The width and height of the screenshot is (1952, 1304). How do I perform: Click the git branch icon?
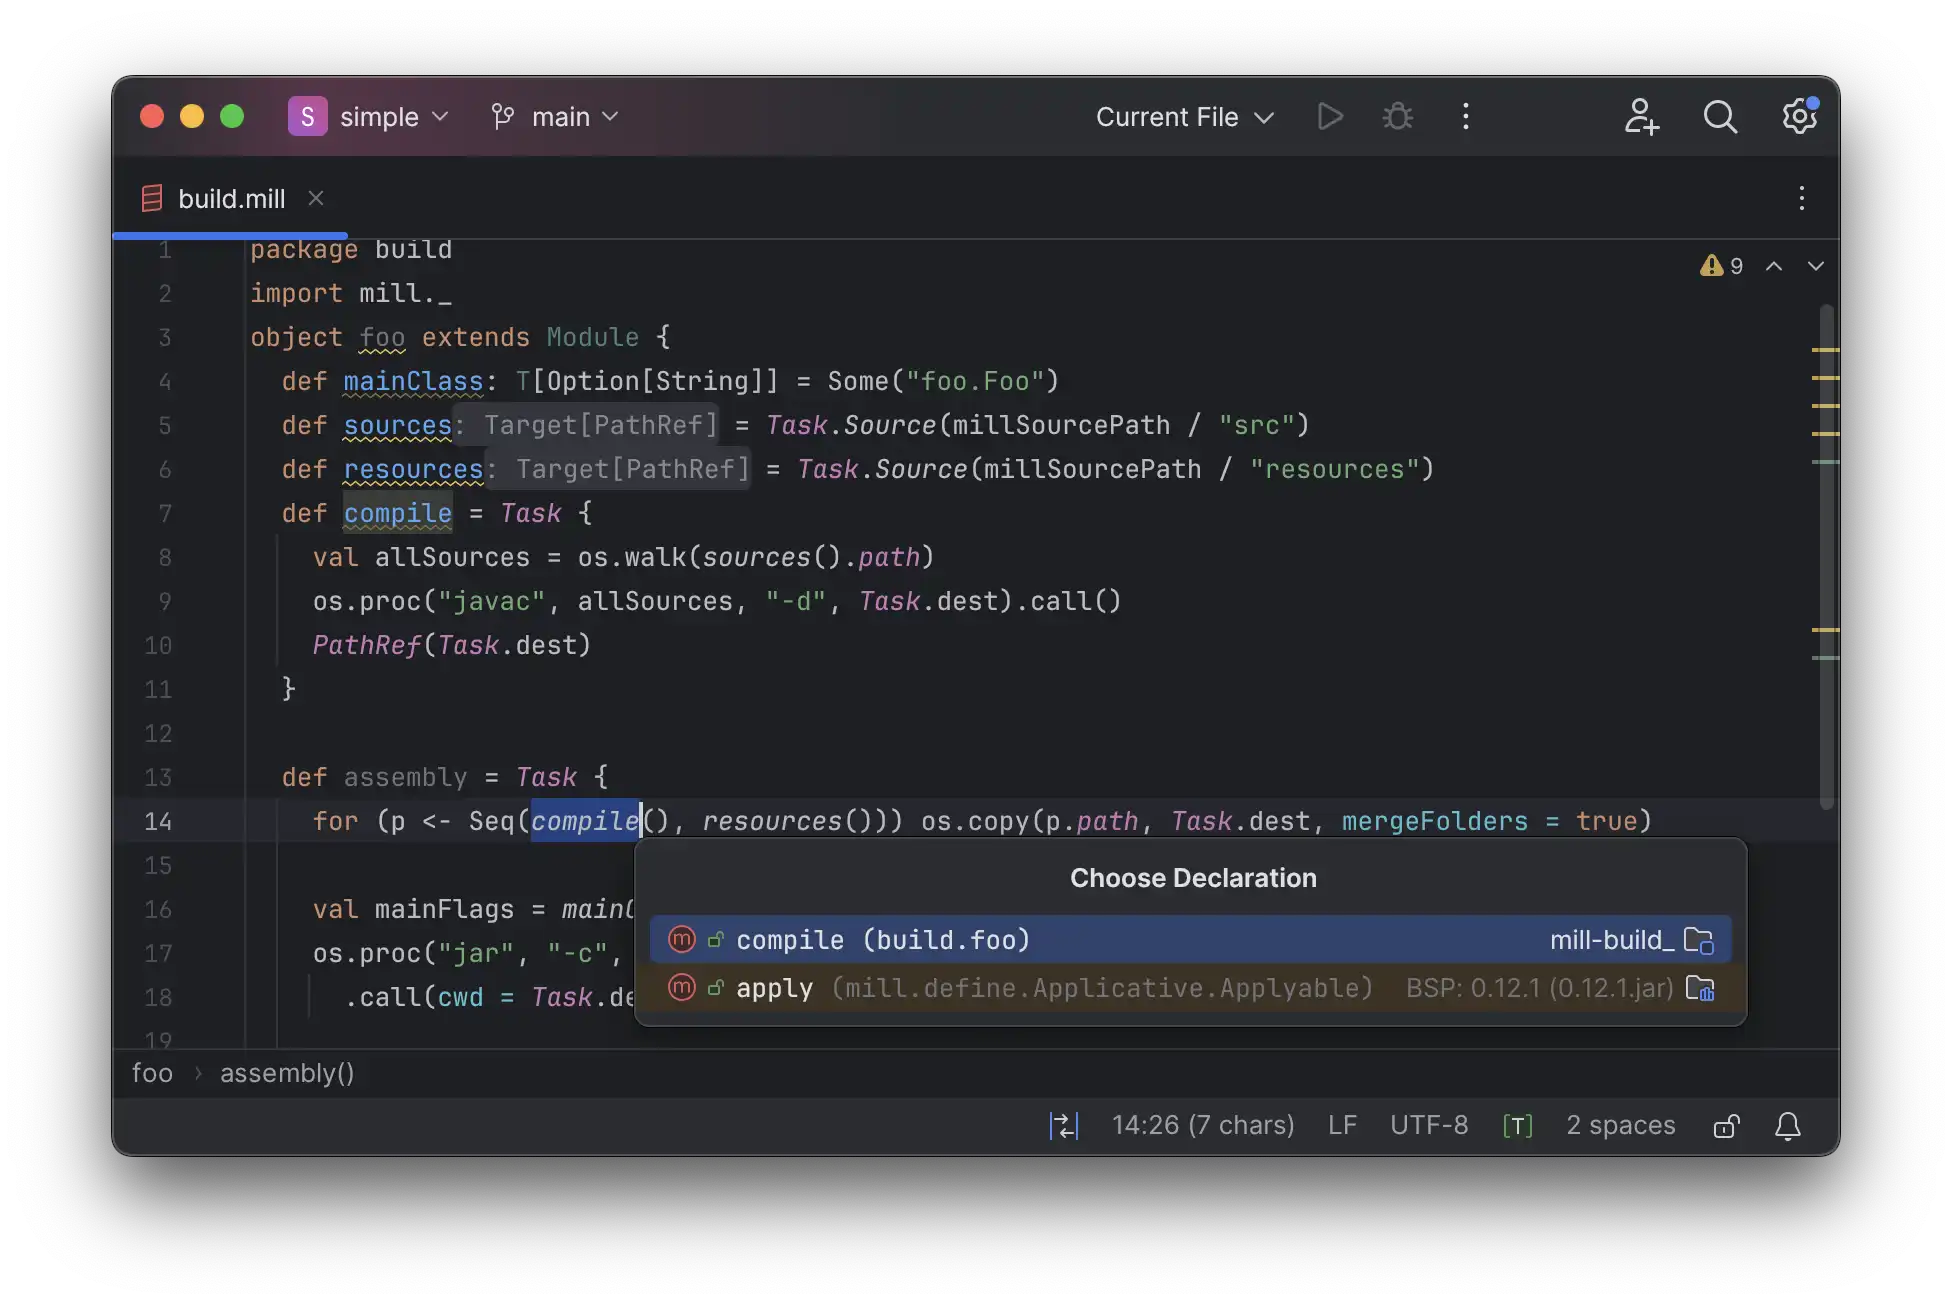[x=503, y=117]
